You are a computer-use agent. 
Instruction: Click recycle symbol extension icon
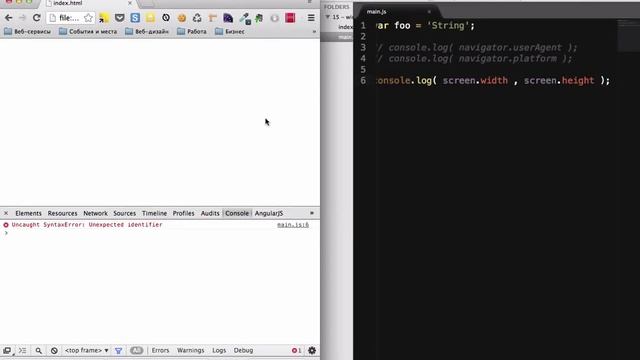pyautogui.click(x=197, y=18)
